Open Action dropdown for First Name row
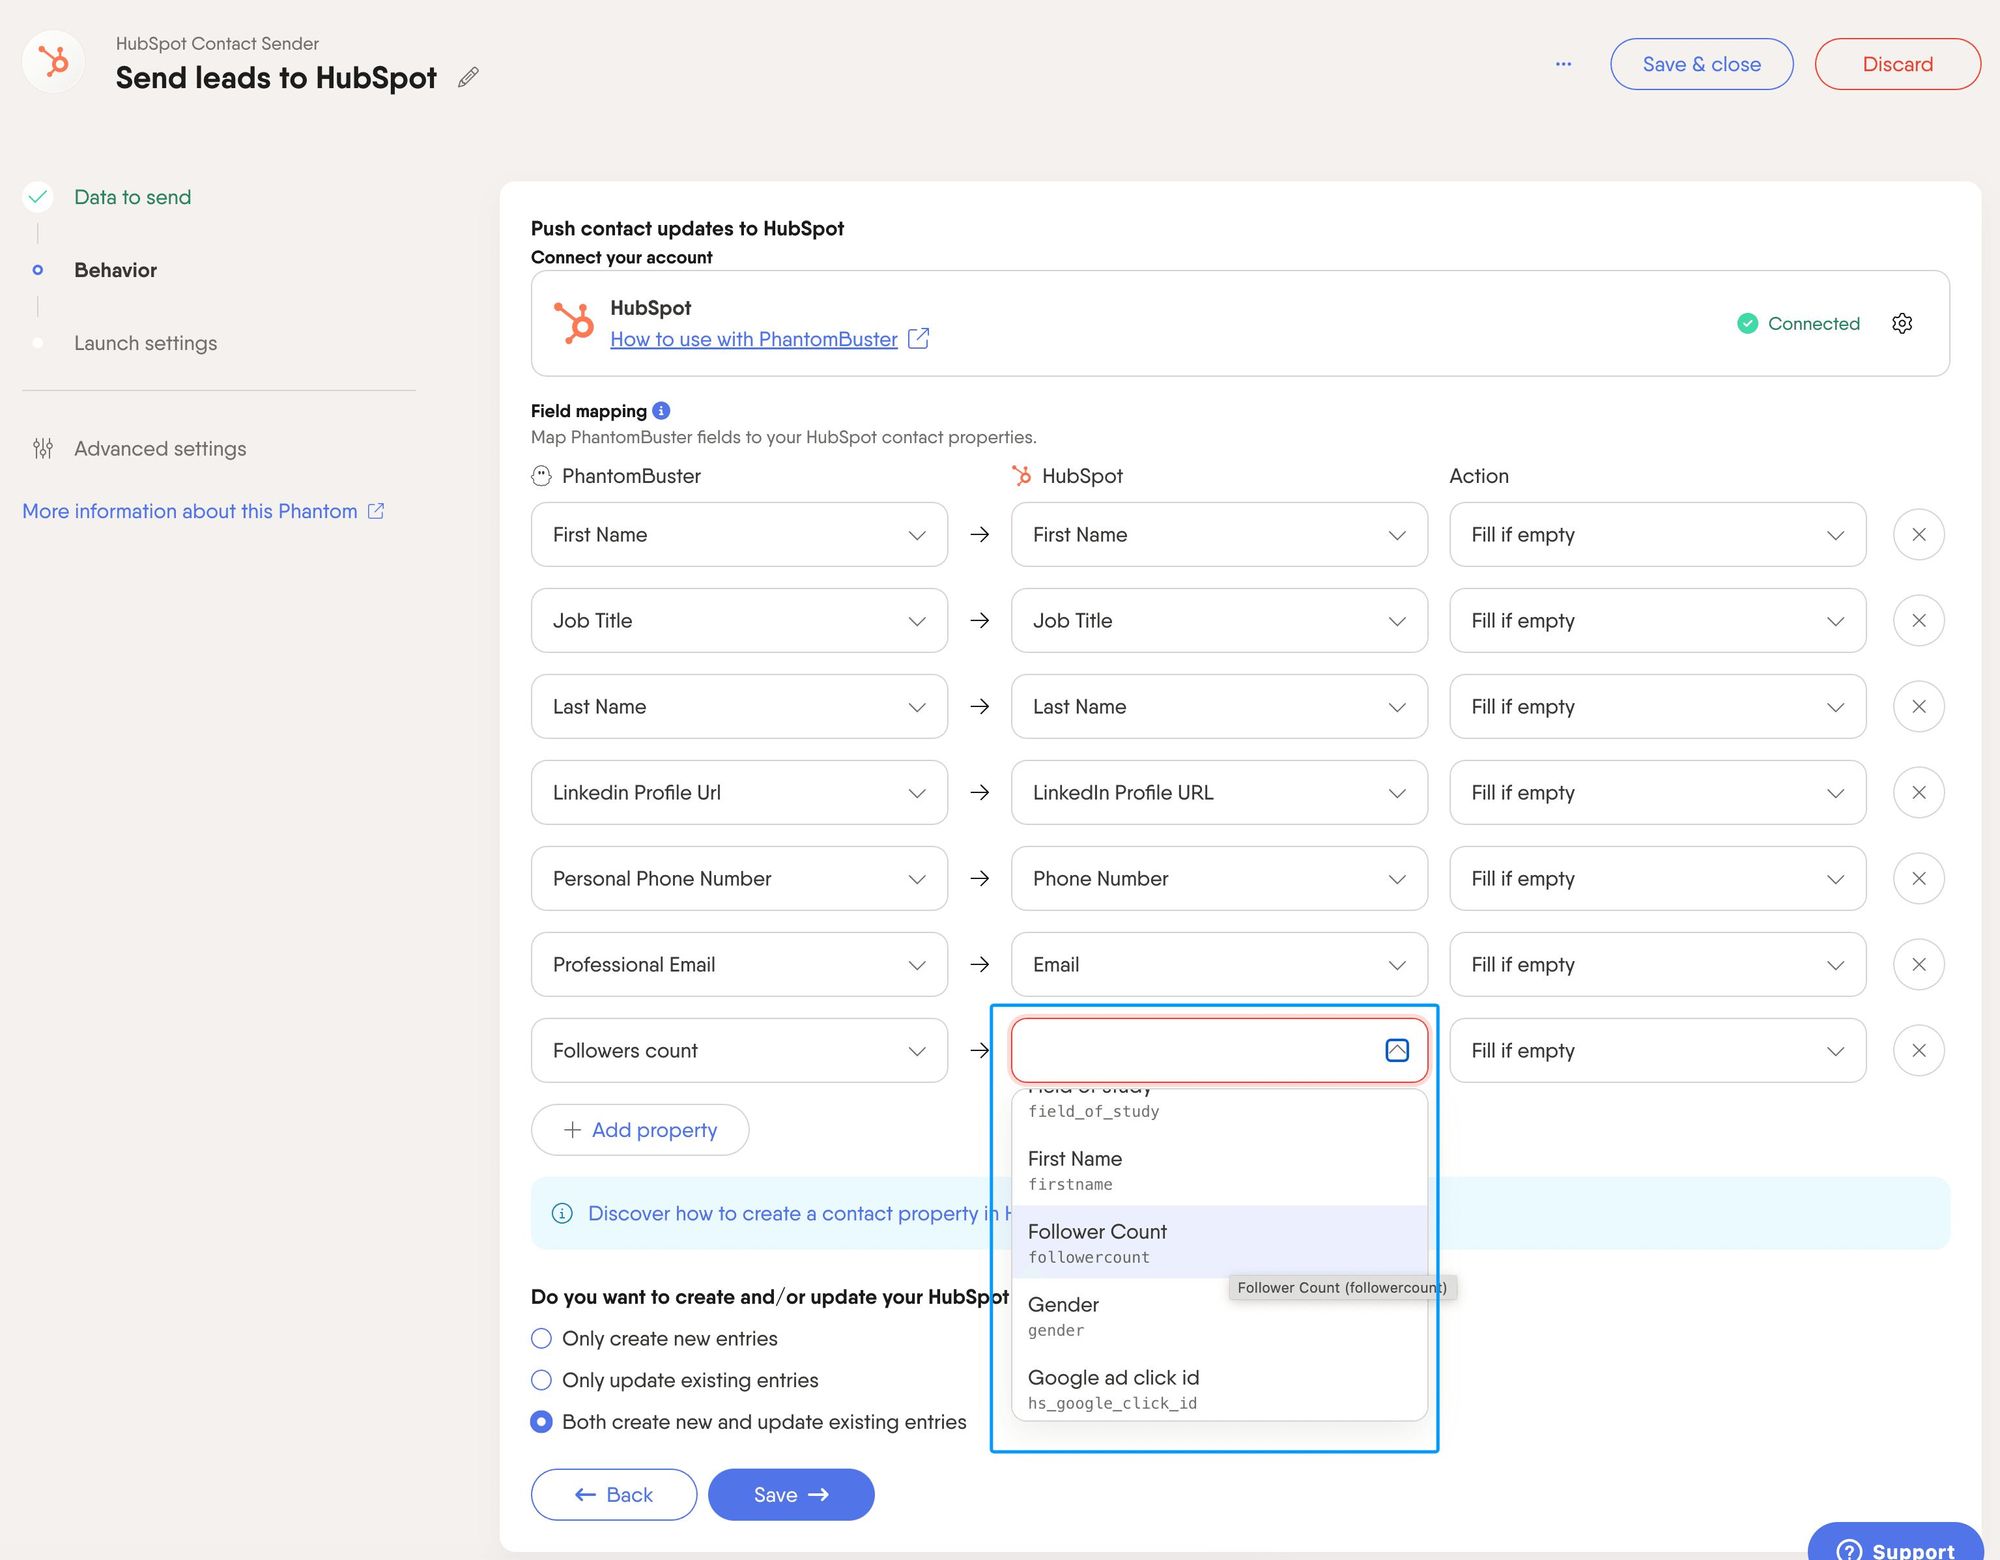This screenshot has width=2000, height=1560. (x=1657, y=535)
